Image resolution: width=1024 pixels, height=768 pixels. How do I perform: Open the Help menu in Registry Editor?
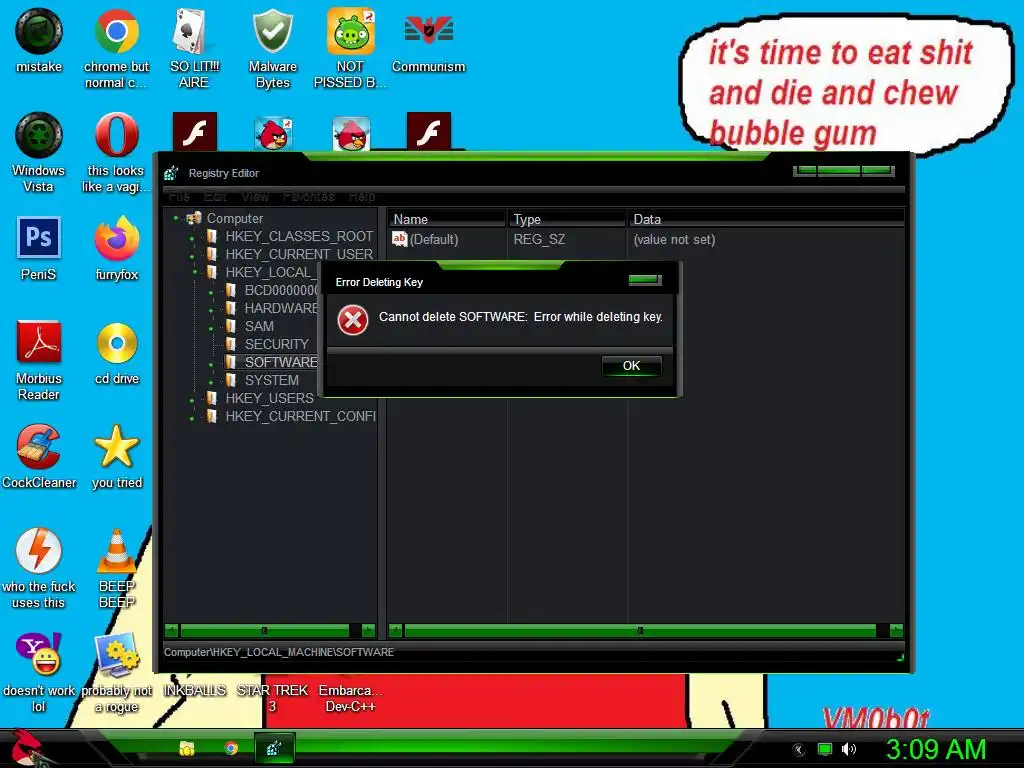[x=362, y=197]
